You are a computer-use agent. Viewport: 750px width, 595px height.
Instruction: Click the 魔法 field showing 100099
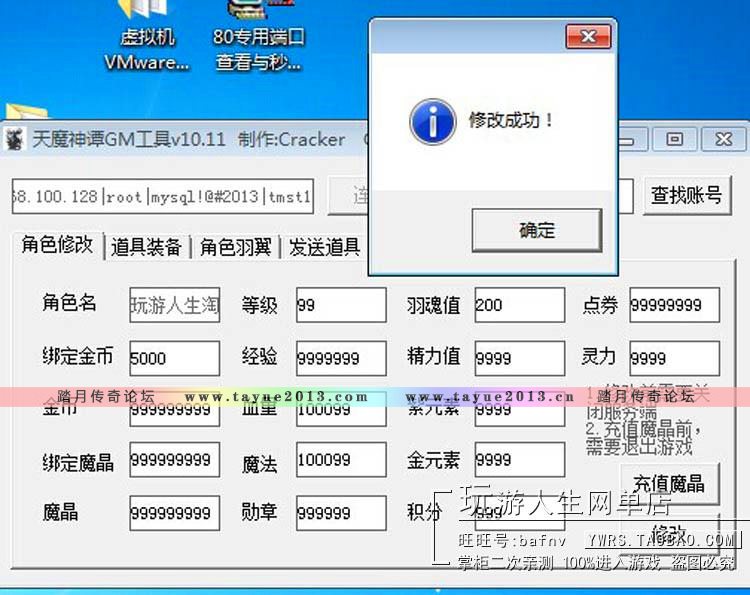[341, 460]
